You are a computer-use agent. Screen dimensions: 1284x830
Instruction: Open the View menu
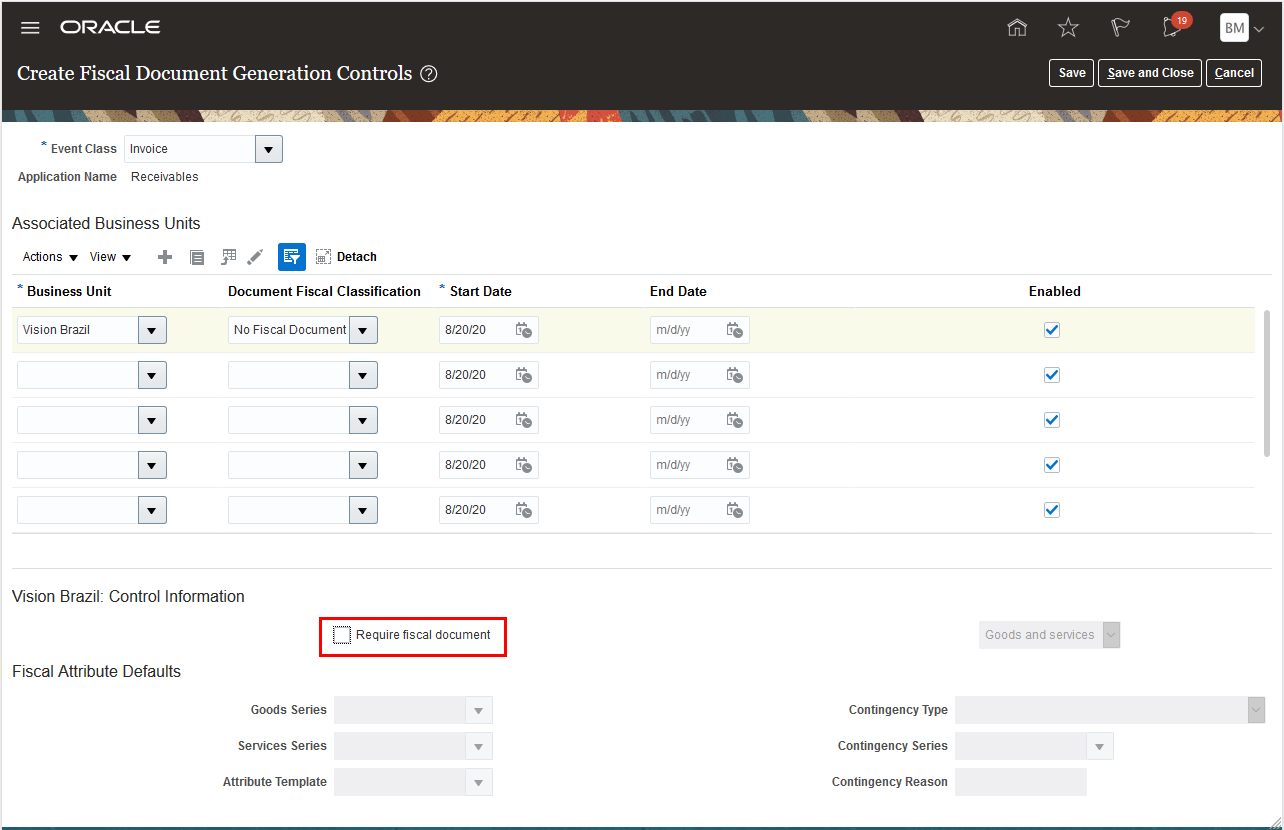pos(110,257)
